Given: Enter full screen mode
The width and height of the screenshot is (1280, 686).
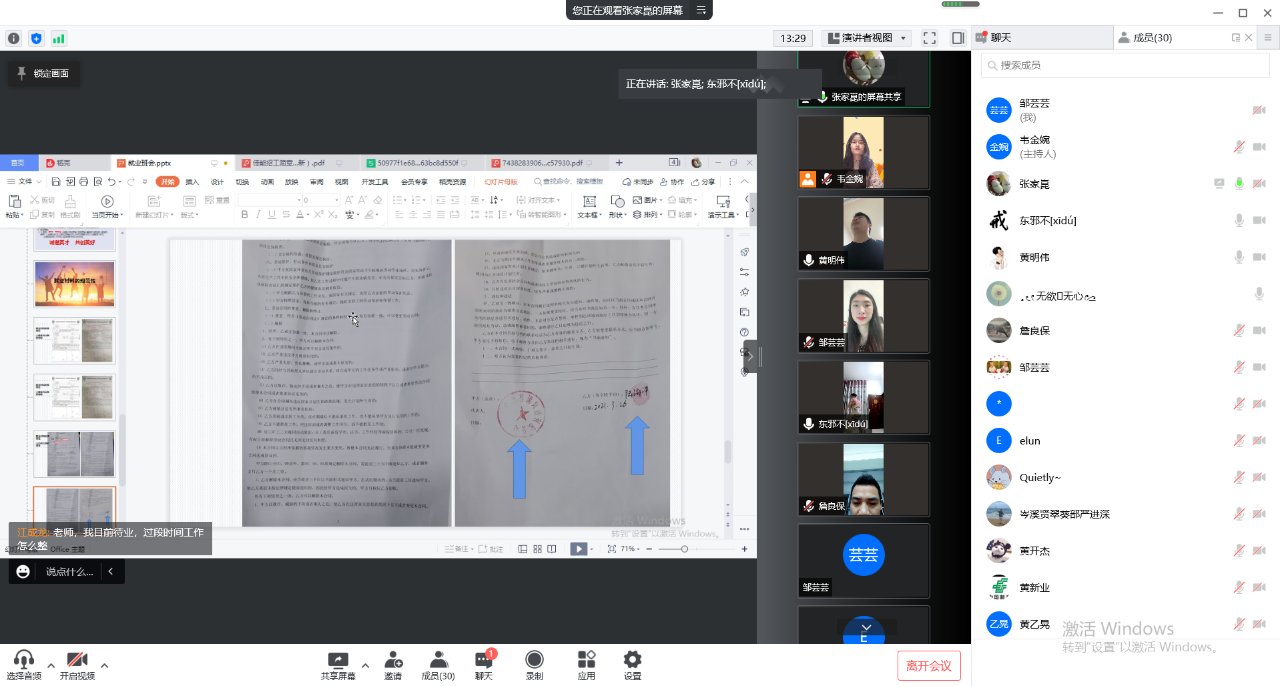Looking at the screenshot, I should [x=929, y=38].
